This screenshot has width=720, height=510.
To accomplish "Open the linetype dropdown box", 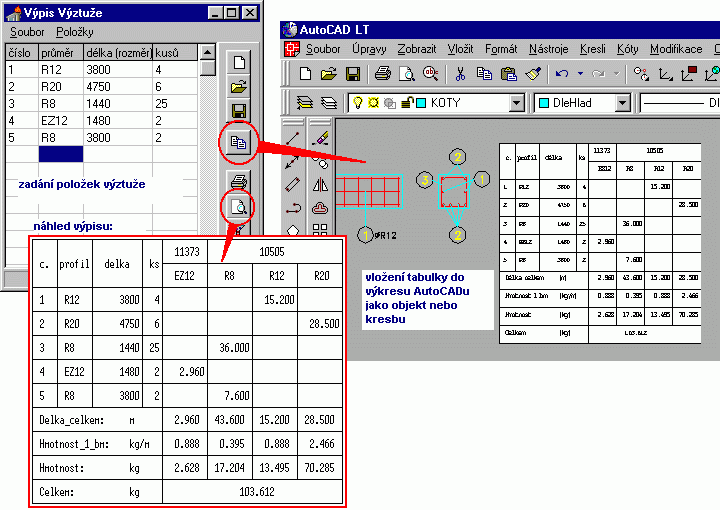I will (680, 103).
